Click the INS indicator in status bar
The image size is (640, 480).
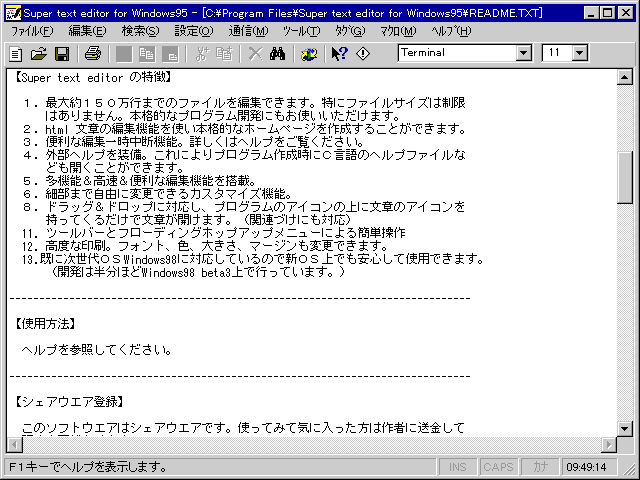[x=458, y=467]
